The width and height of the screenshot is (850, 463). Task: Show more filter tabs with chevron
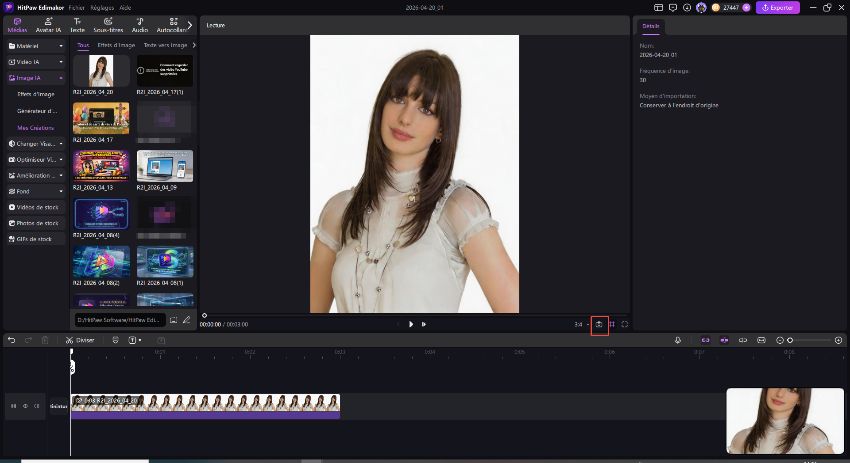[194, 46]
